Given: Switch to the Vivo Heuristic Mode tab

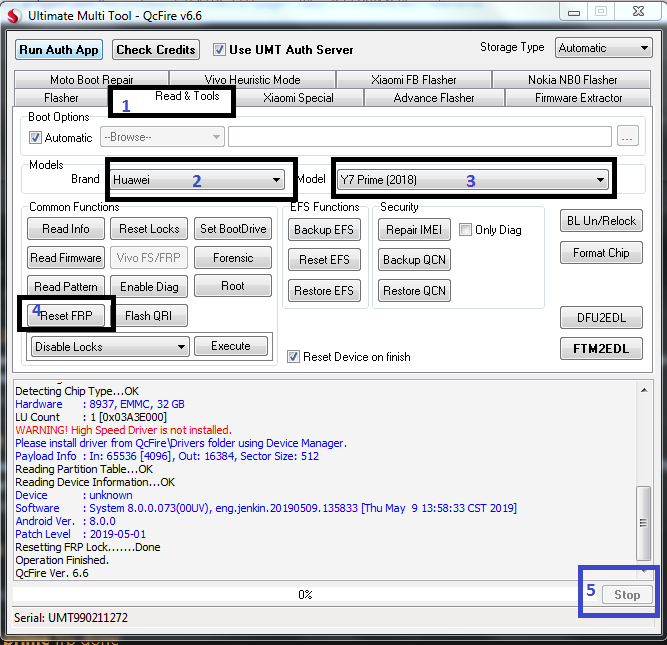Looking at the screenshot, I should coord(252,80).
